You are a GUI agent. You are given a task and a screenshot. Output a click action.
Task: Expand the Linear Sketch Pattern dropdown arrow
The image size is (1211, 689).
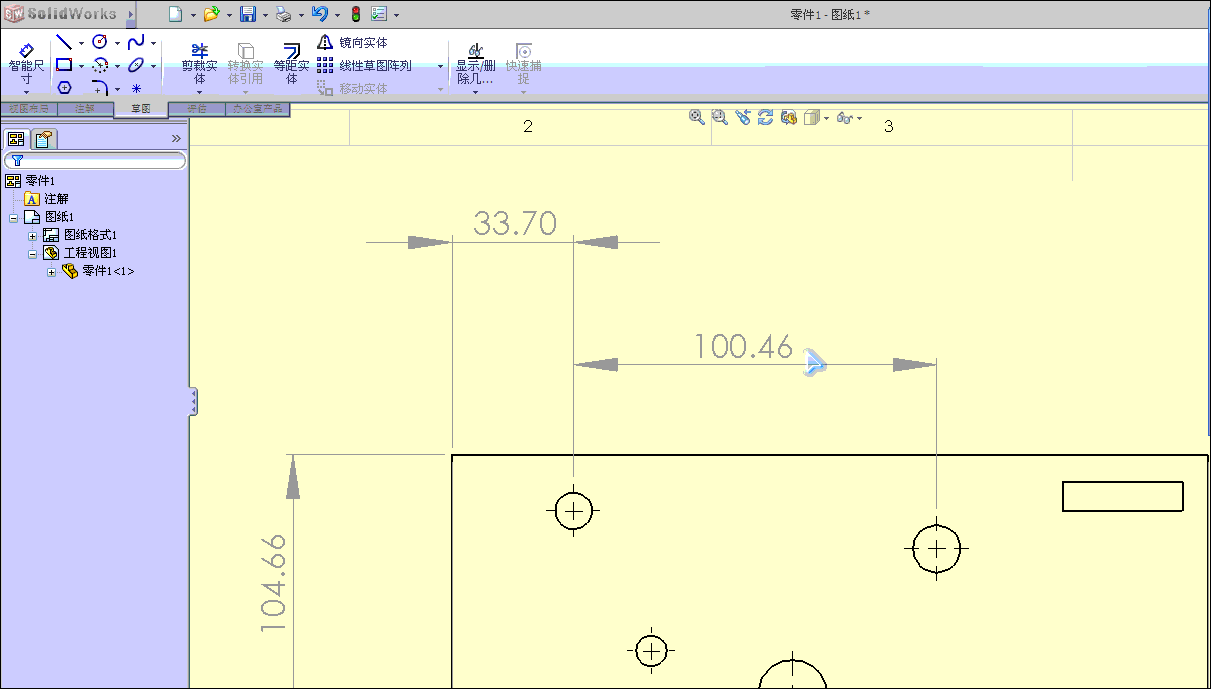click(440, 66)
